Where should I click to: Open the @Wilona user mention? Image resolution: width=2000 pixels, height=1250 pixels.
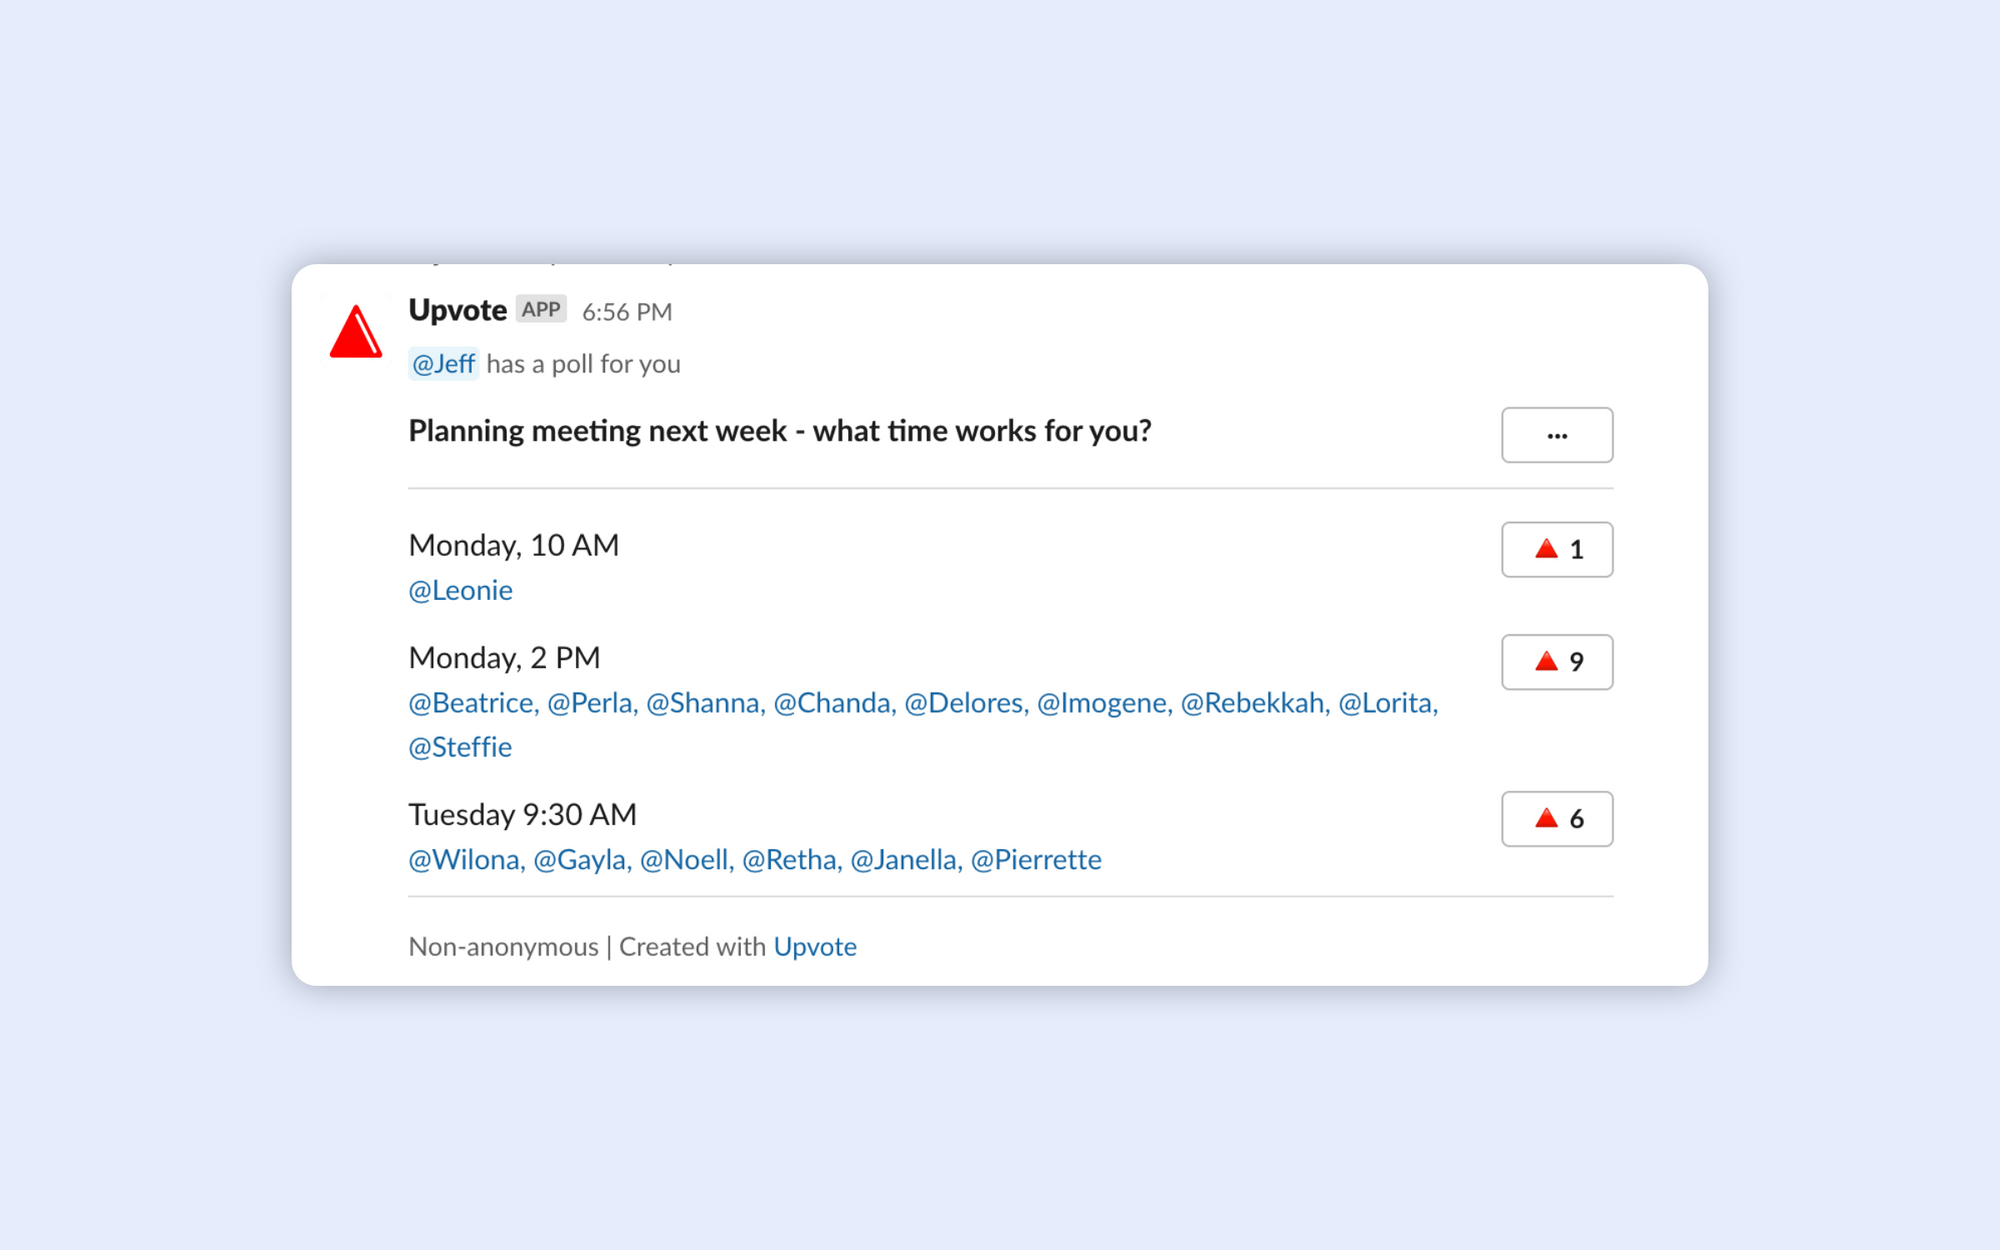pos(464,860)
